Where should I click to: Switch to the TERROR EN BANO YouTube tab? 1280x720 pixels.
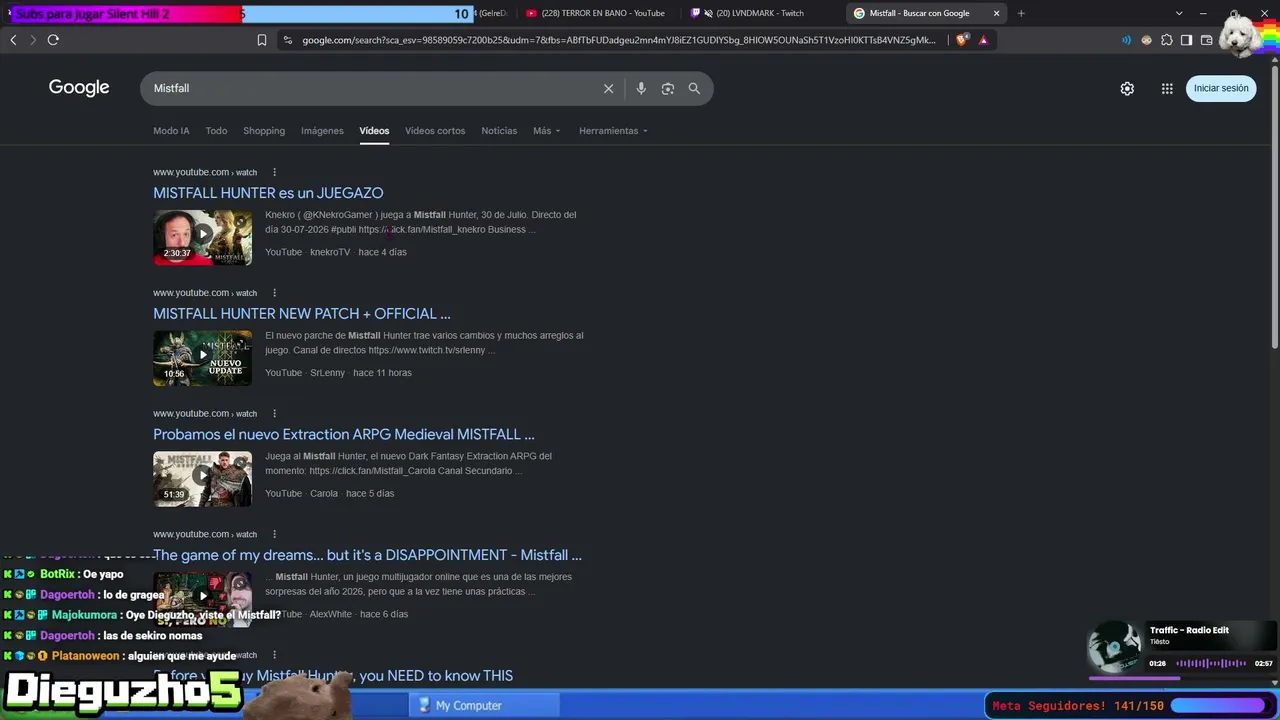(x=595, y=13)
